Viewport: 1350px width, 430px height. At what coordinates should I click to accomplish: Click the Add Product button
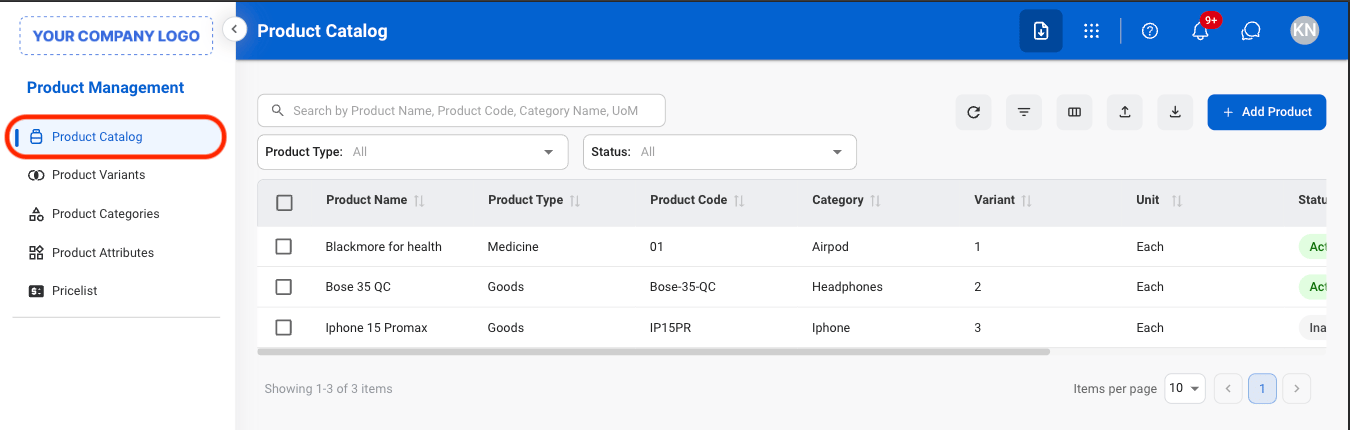pos(1267,112)
